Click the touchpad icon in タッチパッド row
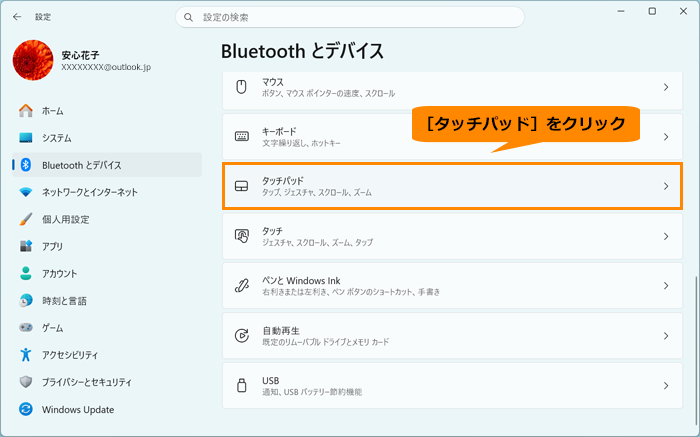The height and width of the screenshot is (437, 700). [242, 186]
